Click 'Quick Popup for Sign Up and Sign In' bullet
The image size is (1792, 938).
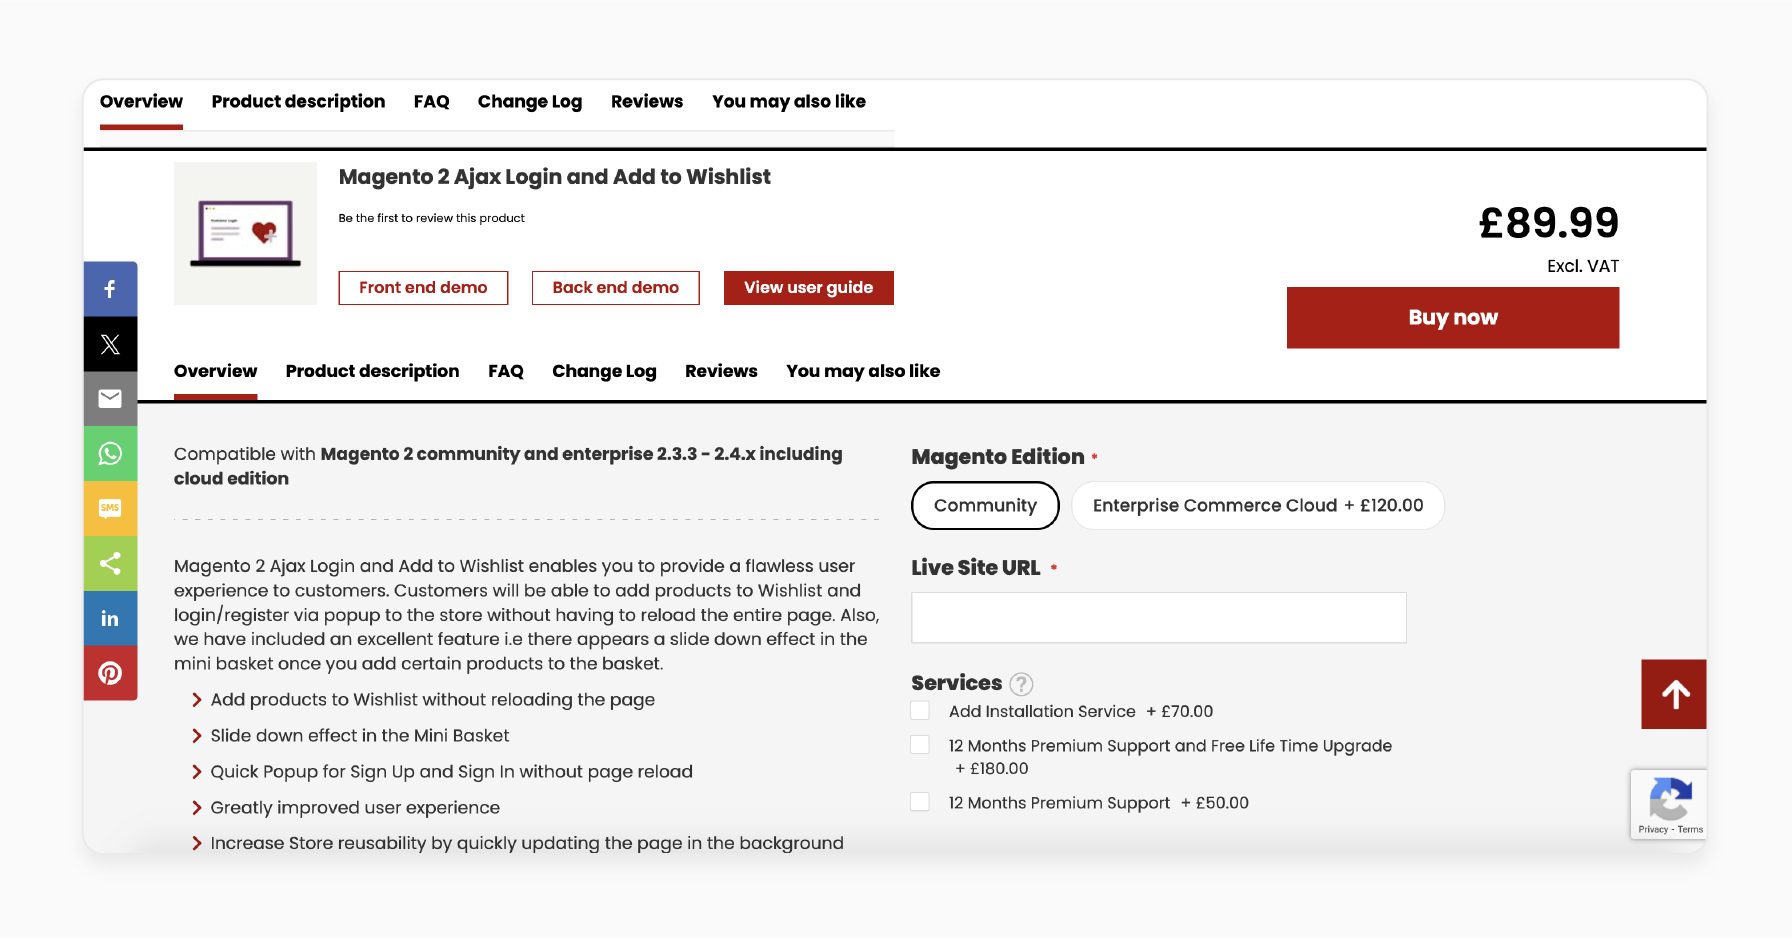coord(451,772)
